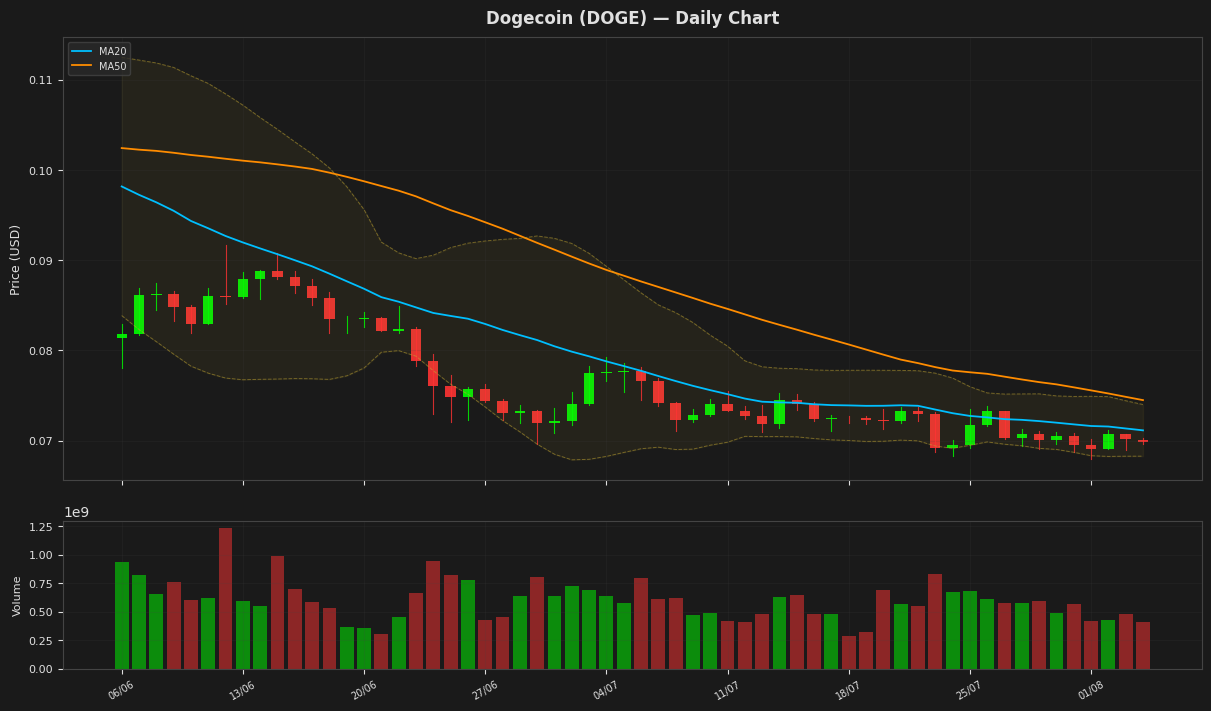Click the 0.09 price tick label
The height and width of the screenshot is (711, 1211).
[x=43, y=261]
